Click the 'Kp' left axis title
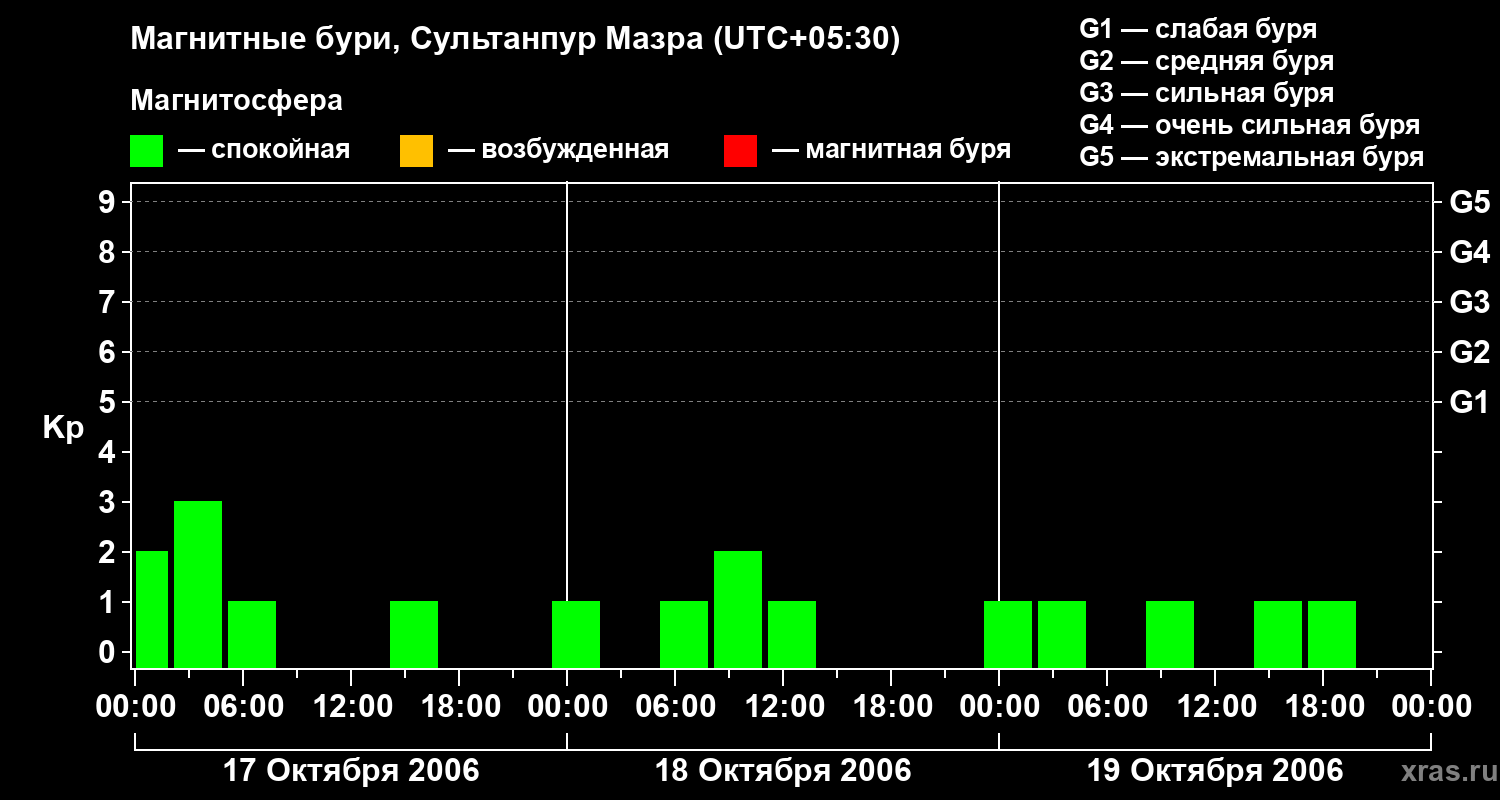 point(63,428)
